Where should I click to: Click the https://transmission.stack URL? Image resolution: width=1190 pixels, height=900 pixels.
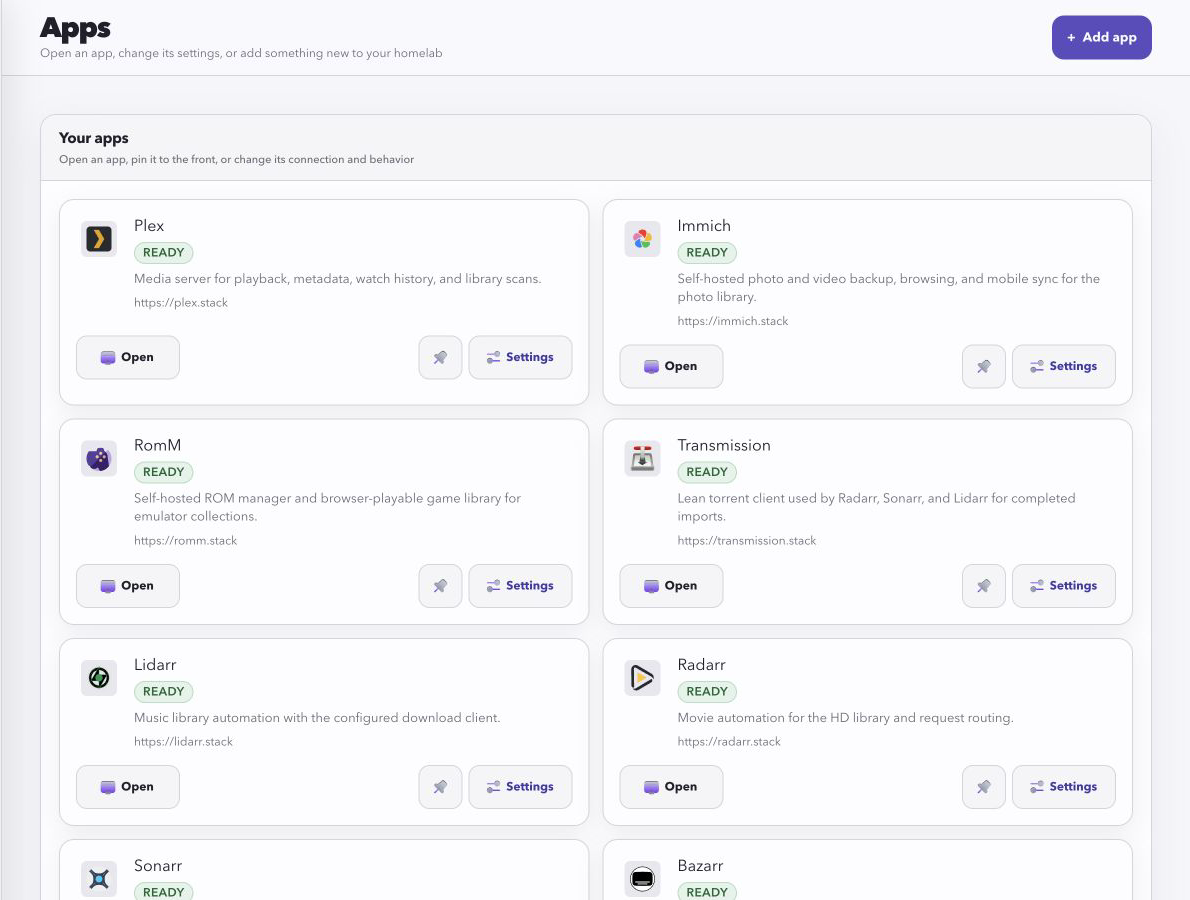pos(747,540)
